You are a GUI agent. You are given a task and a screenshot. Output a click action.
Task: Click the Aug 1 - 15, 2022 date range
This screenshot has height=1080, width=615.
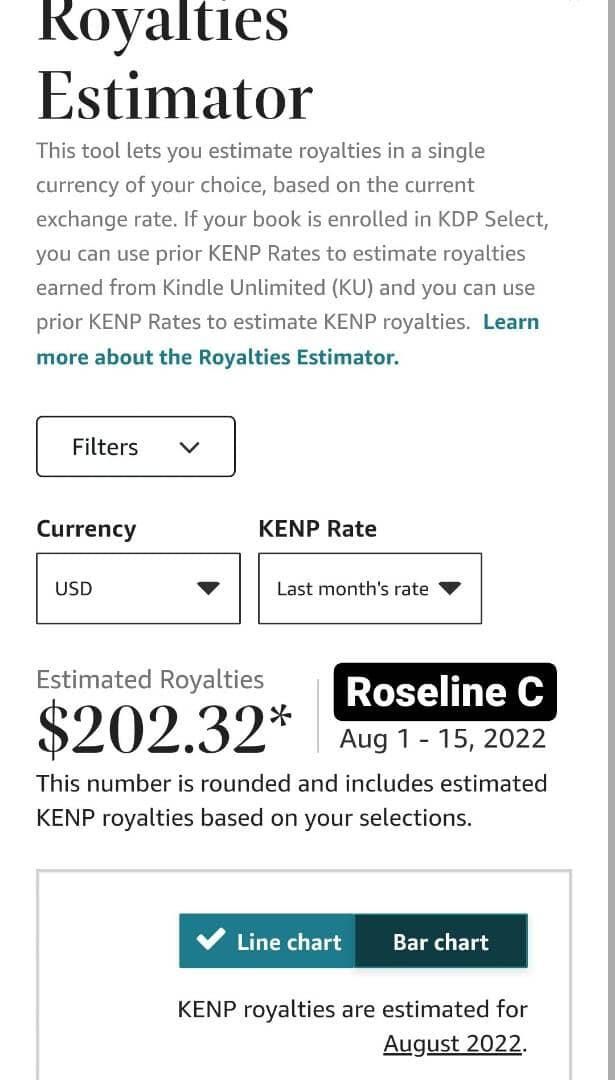click(443, 739)
